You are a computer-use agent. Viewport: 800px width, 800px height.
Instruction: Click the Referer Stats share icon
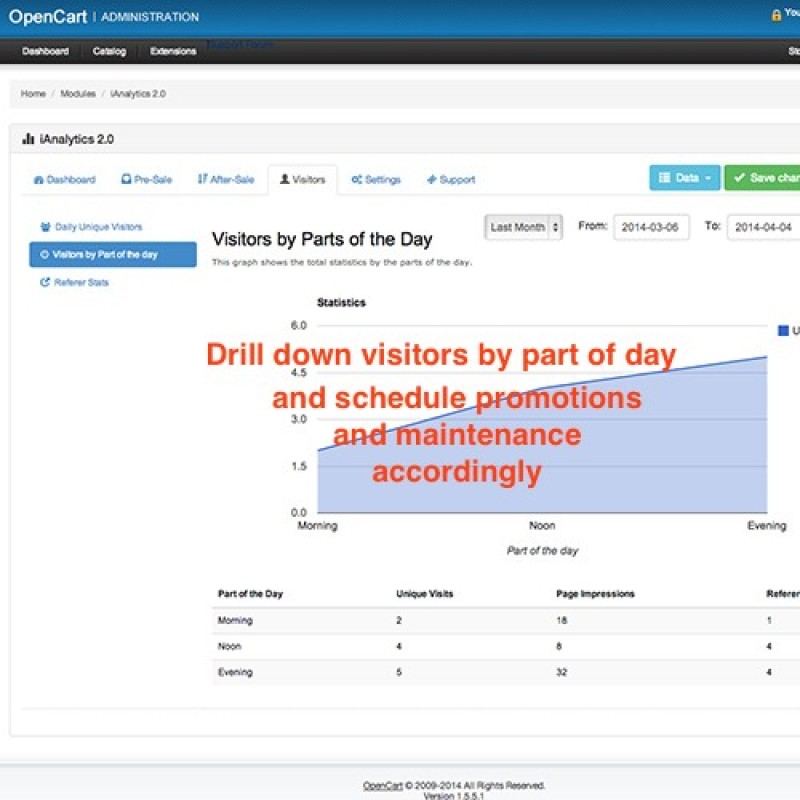(x=45, y=283)
